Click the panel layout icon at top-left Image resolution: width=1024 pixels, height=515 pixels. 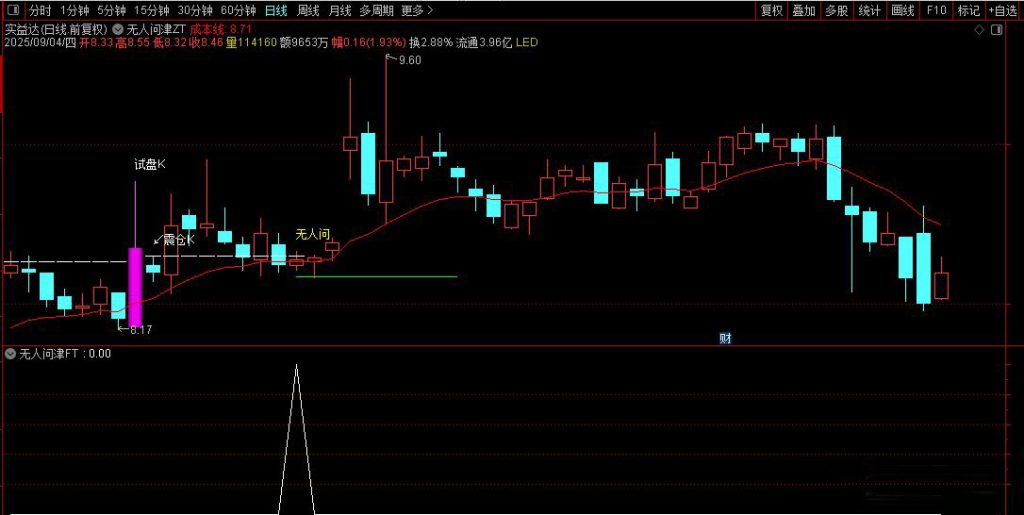(11, 11)
